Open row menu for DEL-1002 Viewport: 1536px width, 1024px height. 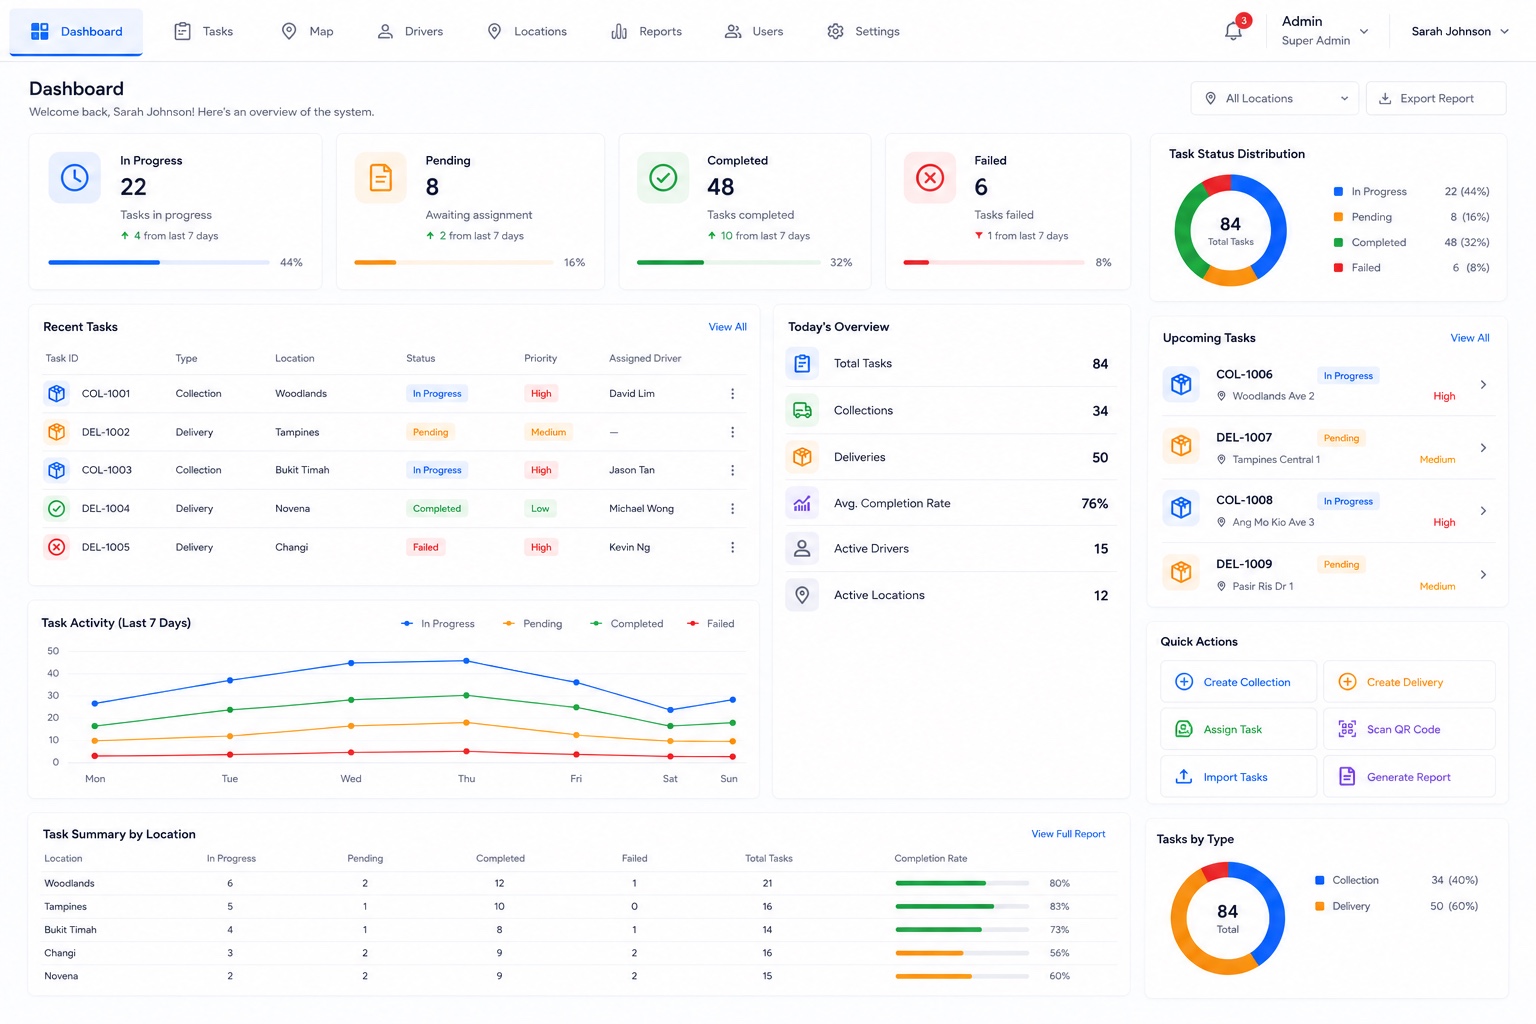click(732, 432)
